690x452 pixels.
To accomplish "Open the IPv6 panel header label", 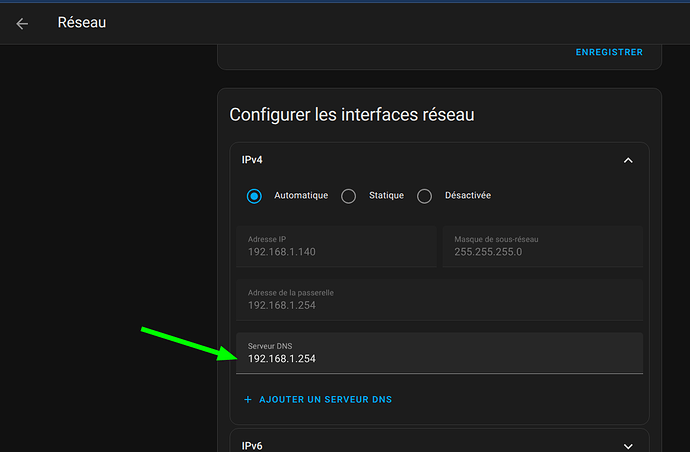I will click(x=252, y=446).
